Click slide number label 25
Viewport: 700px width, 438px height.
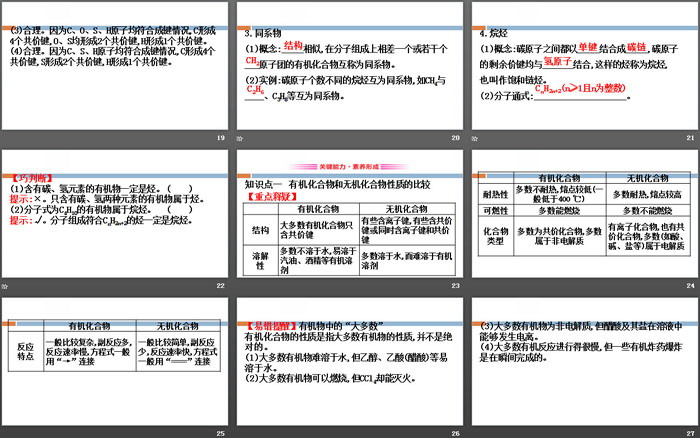pyautogui.click(x=221, y=434)
